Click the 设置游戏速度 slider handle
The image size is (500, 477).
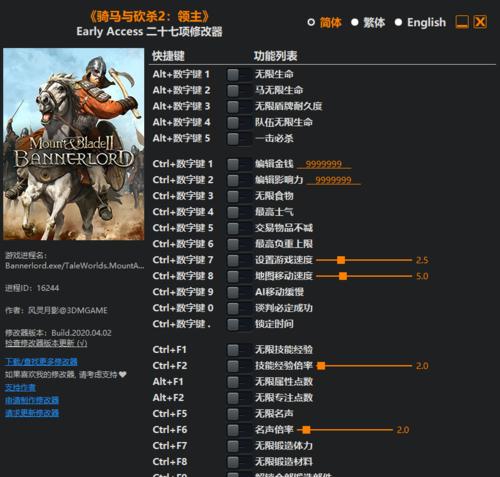(x=341, y=260)
